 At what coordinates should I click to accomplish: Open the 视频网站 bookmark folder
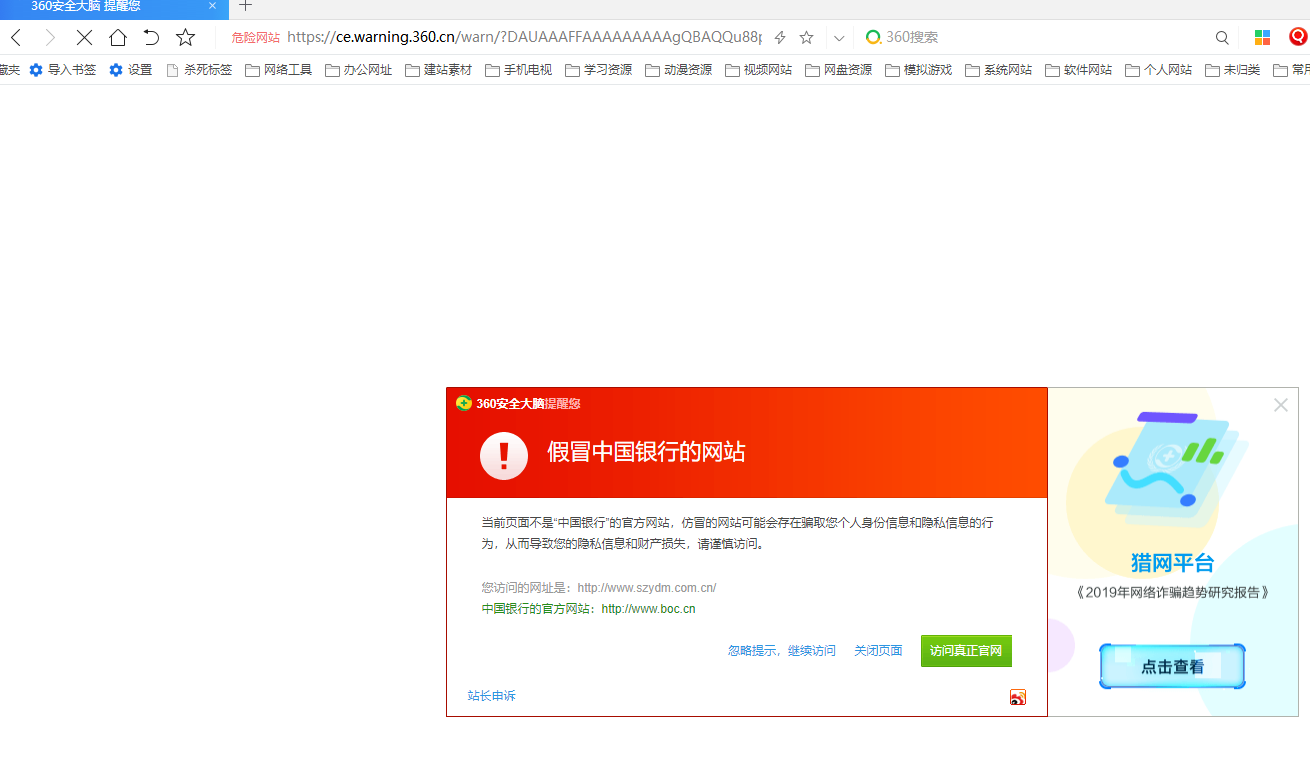click(759, 70)
